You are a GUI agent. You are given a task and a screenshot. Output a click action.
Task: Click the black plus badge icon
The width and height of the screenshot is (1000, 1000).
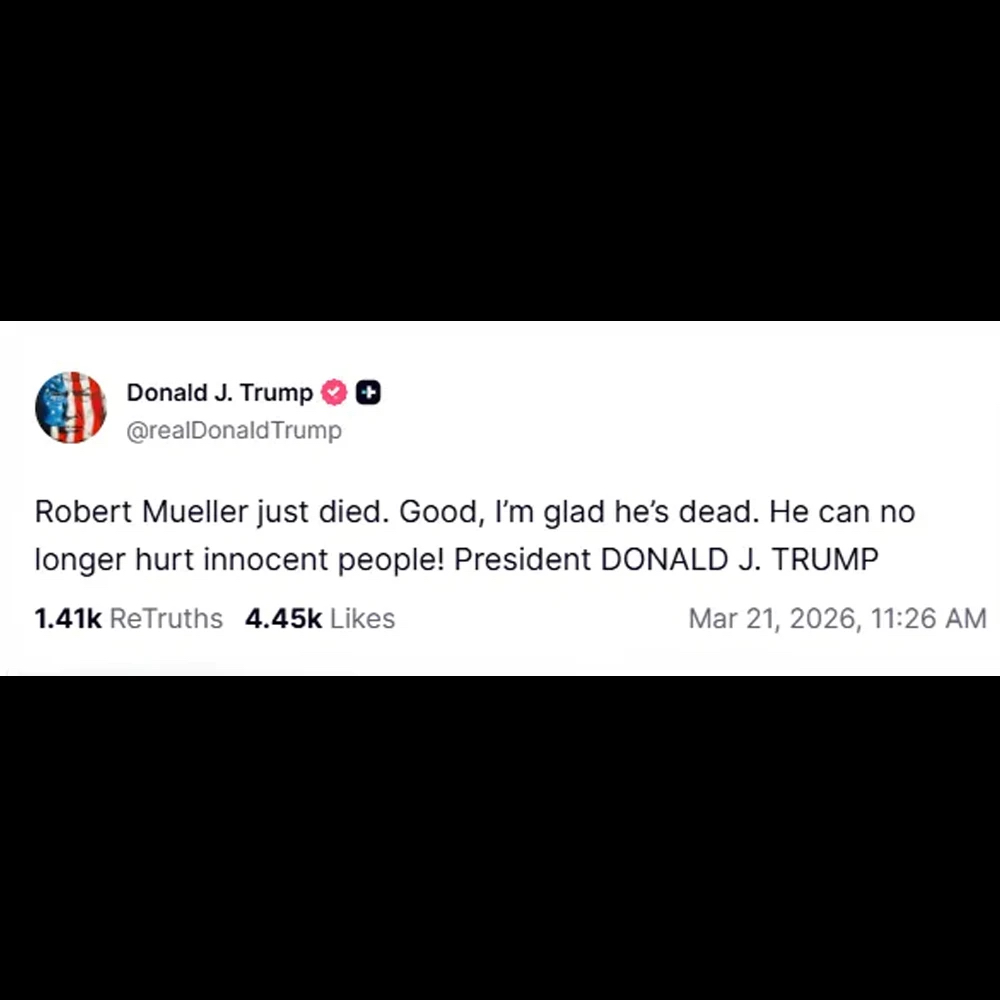click(368, 393)
